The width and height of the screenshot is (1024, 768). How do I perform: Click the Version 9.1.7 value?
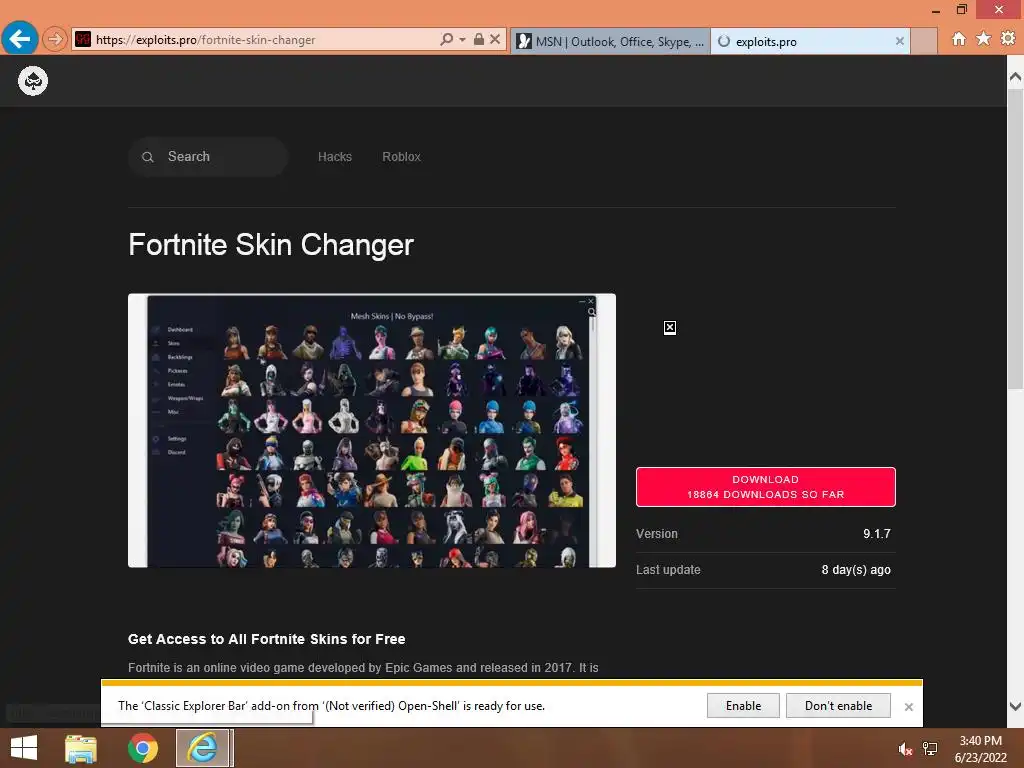(876, 534)
